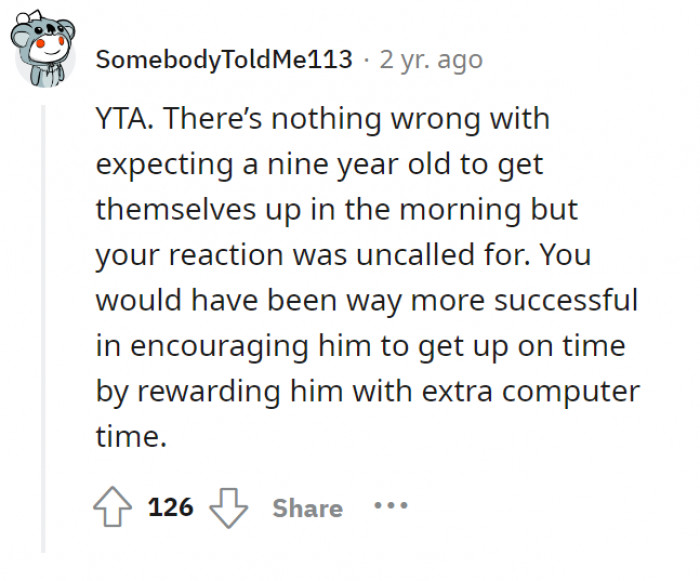This screenshot has width=700, height=581.
Task: Click the text "way more successful"
Action: [x=518, y=300]
